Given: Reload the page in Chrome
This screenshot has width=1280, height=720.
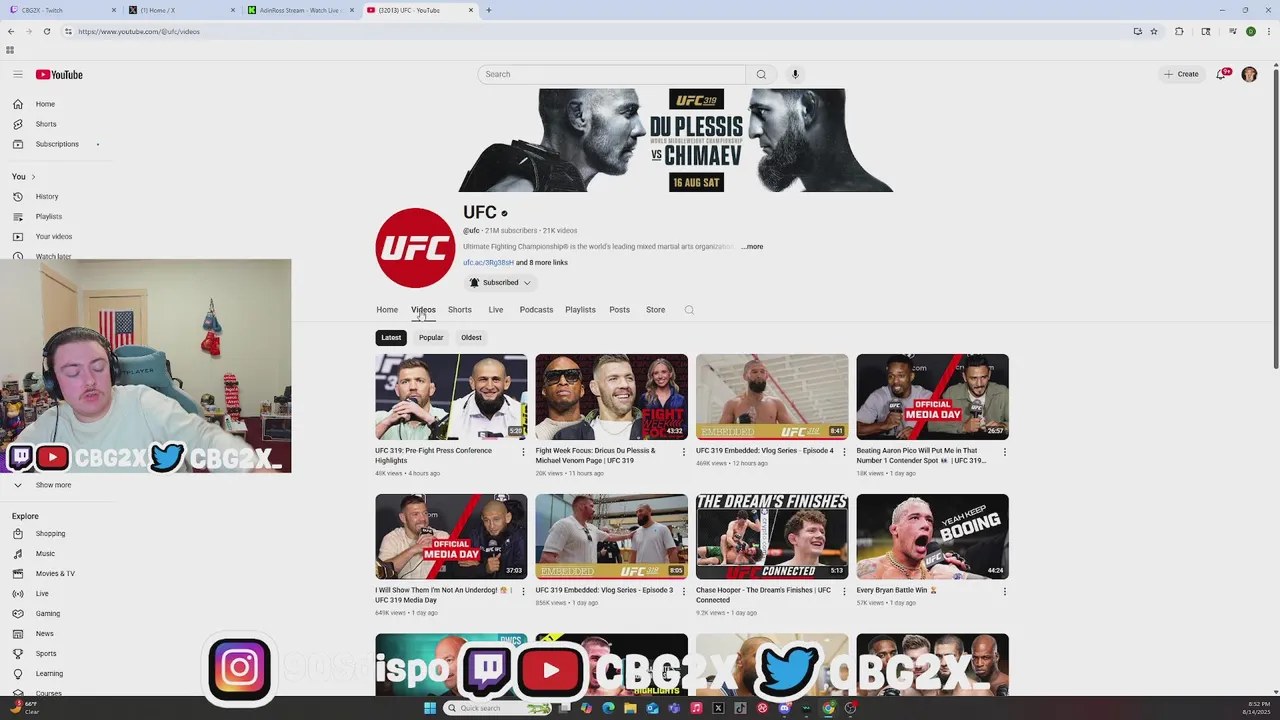Looking at the screenshot, I should [x=46, y=31].
